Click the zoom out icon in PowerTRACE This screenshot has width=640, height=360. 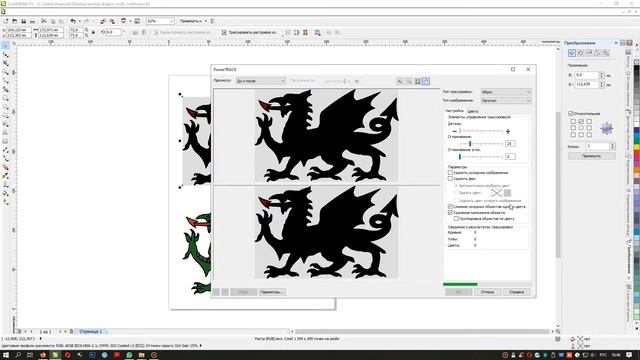click(x=409, y=82)
